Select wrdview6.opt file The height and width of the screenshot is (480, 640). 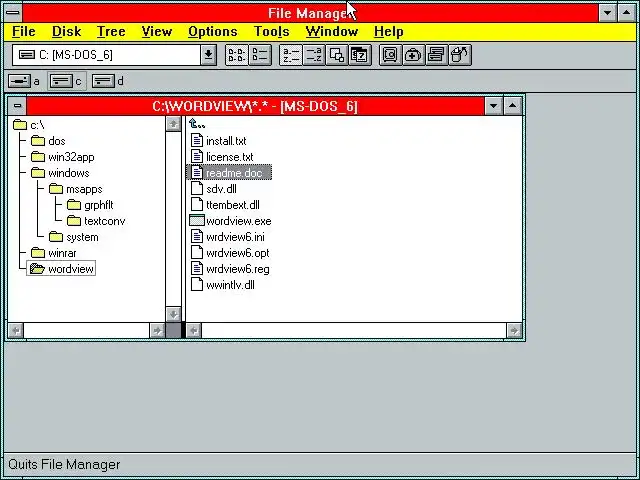[x=230, y=253]
